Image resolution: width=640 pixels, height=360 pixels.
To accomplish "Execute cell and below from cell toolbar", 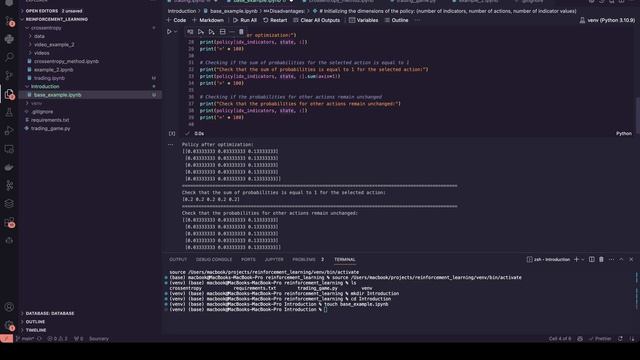I will [x=211, y=31].
